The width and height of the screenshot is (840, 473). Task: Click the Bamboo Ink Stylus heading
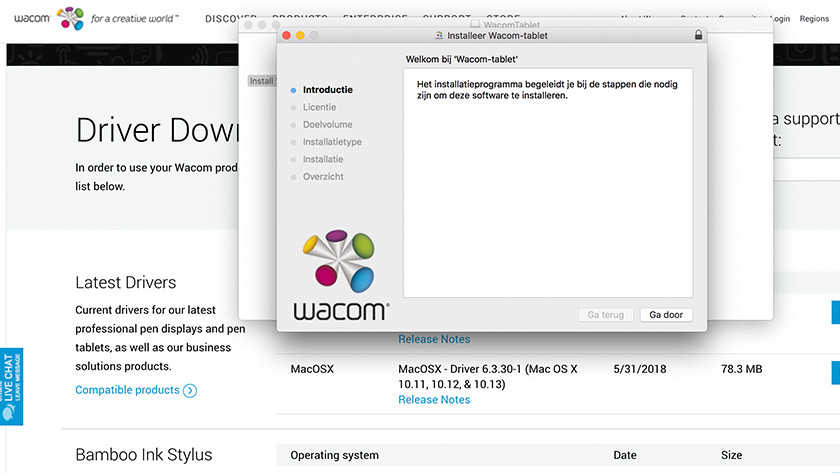click(144, 455)
